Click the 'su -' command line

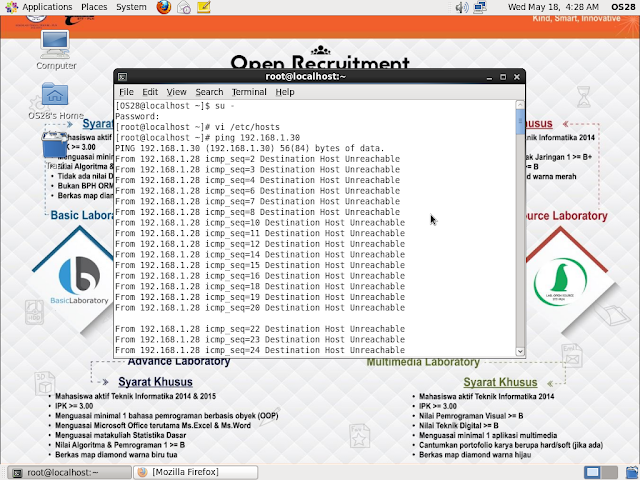pos(175,106)
